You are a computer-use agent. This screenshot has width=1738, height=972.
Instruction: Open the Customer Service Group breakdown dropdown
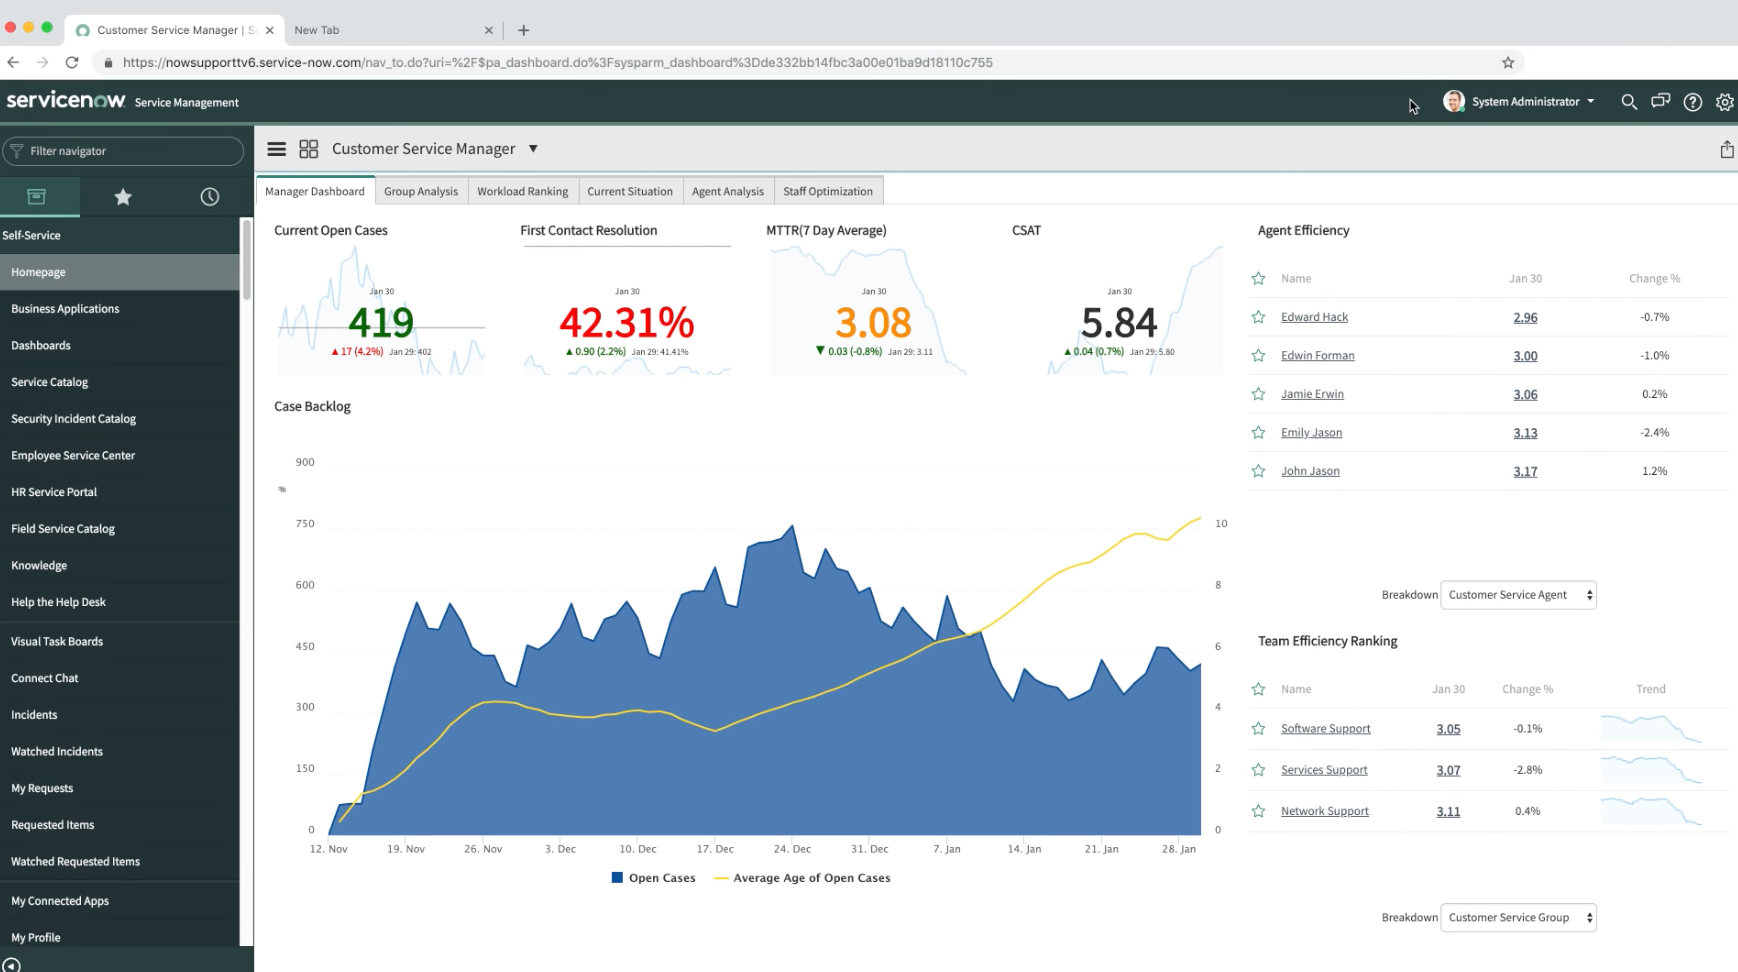click(x=1517, y=918)
